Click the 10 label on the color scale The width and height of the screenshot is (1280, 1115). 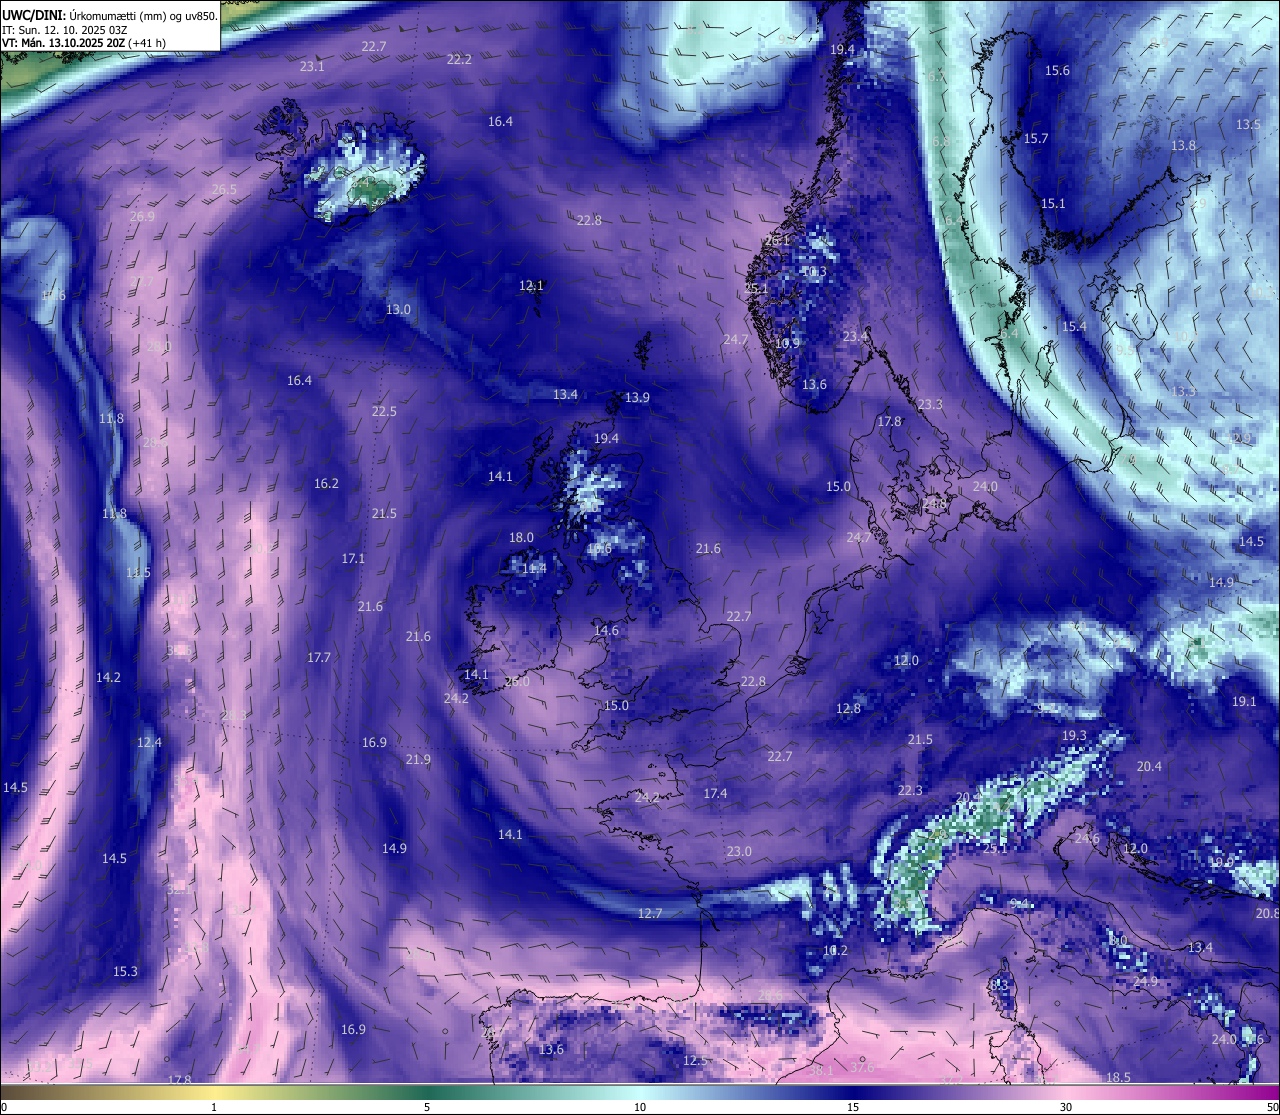click(x=640, y=1107)
